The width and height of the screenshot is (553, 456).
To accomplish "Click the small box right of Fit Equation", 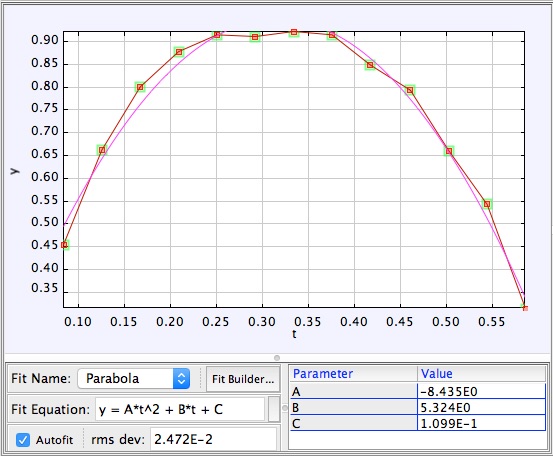I will point(274,409).
